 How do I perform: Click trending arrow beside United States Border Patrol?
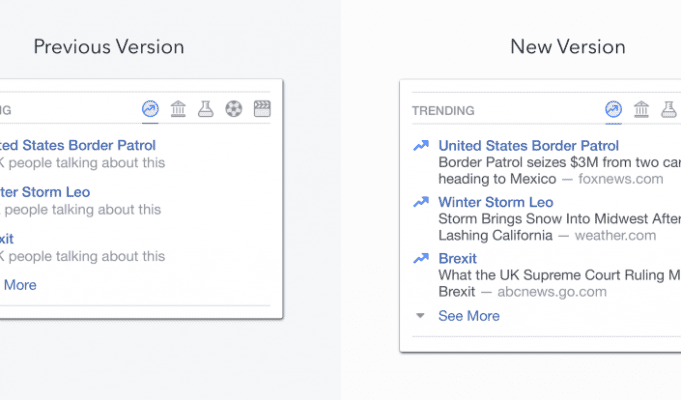click(x=421, y=145)
